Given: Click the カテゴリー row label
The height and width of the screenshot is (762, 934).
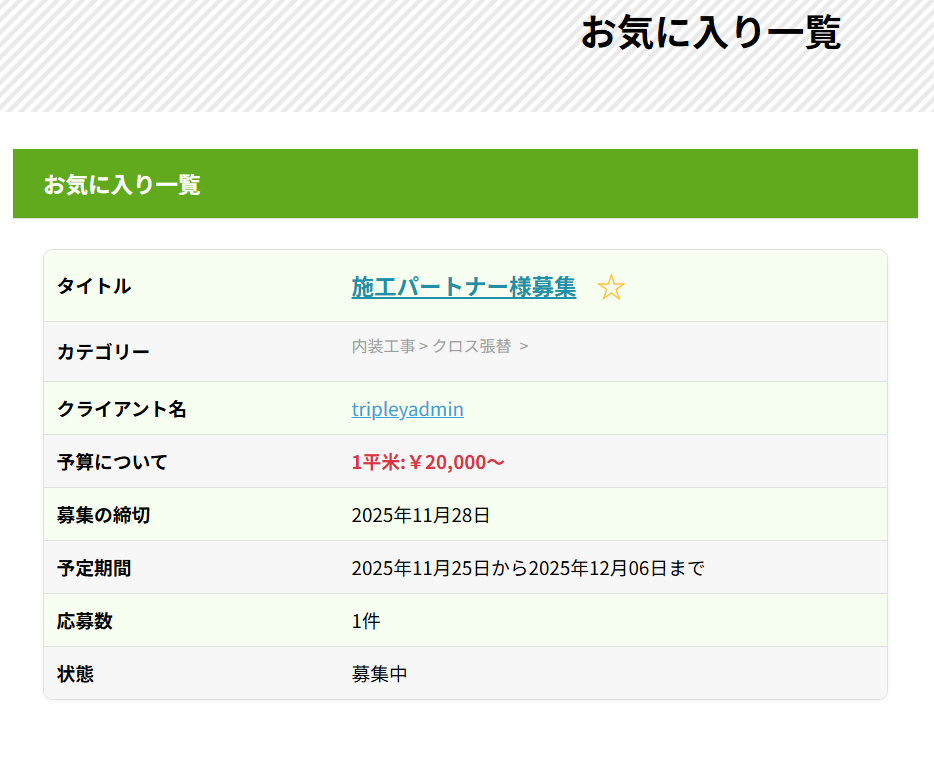Looking at the screenshot, I should [x=103, y=352].
